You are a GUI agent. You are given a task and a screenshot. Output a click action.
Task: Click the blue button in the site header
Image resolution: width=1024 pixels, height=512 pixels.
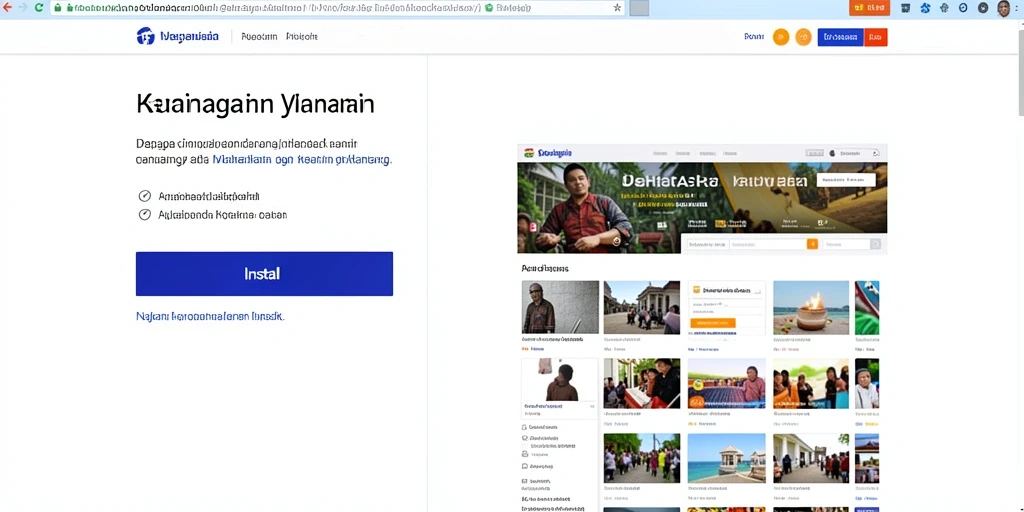[x=840, y=37]
